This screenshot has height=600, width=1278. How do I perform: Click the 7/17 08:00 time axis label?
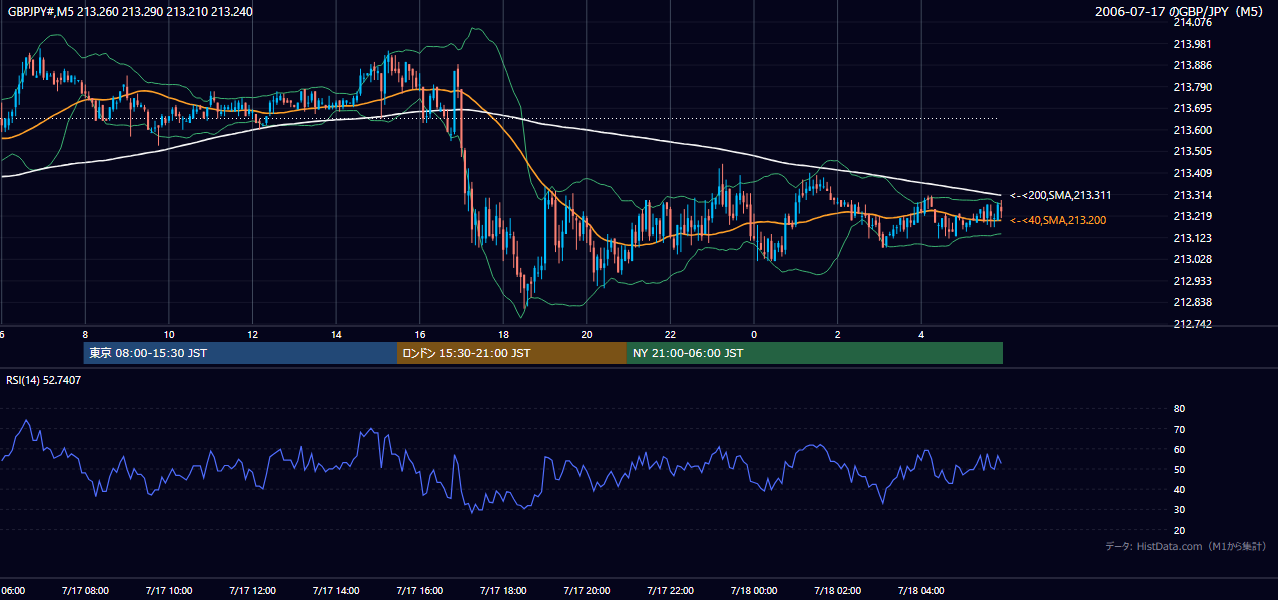[x=85, y=591]
